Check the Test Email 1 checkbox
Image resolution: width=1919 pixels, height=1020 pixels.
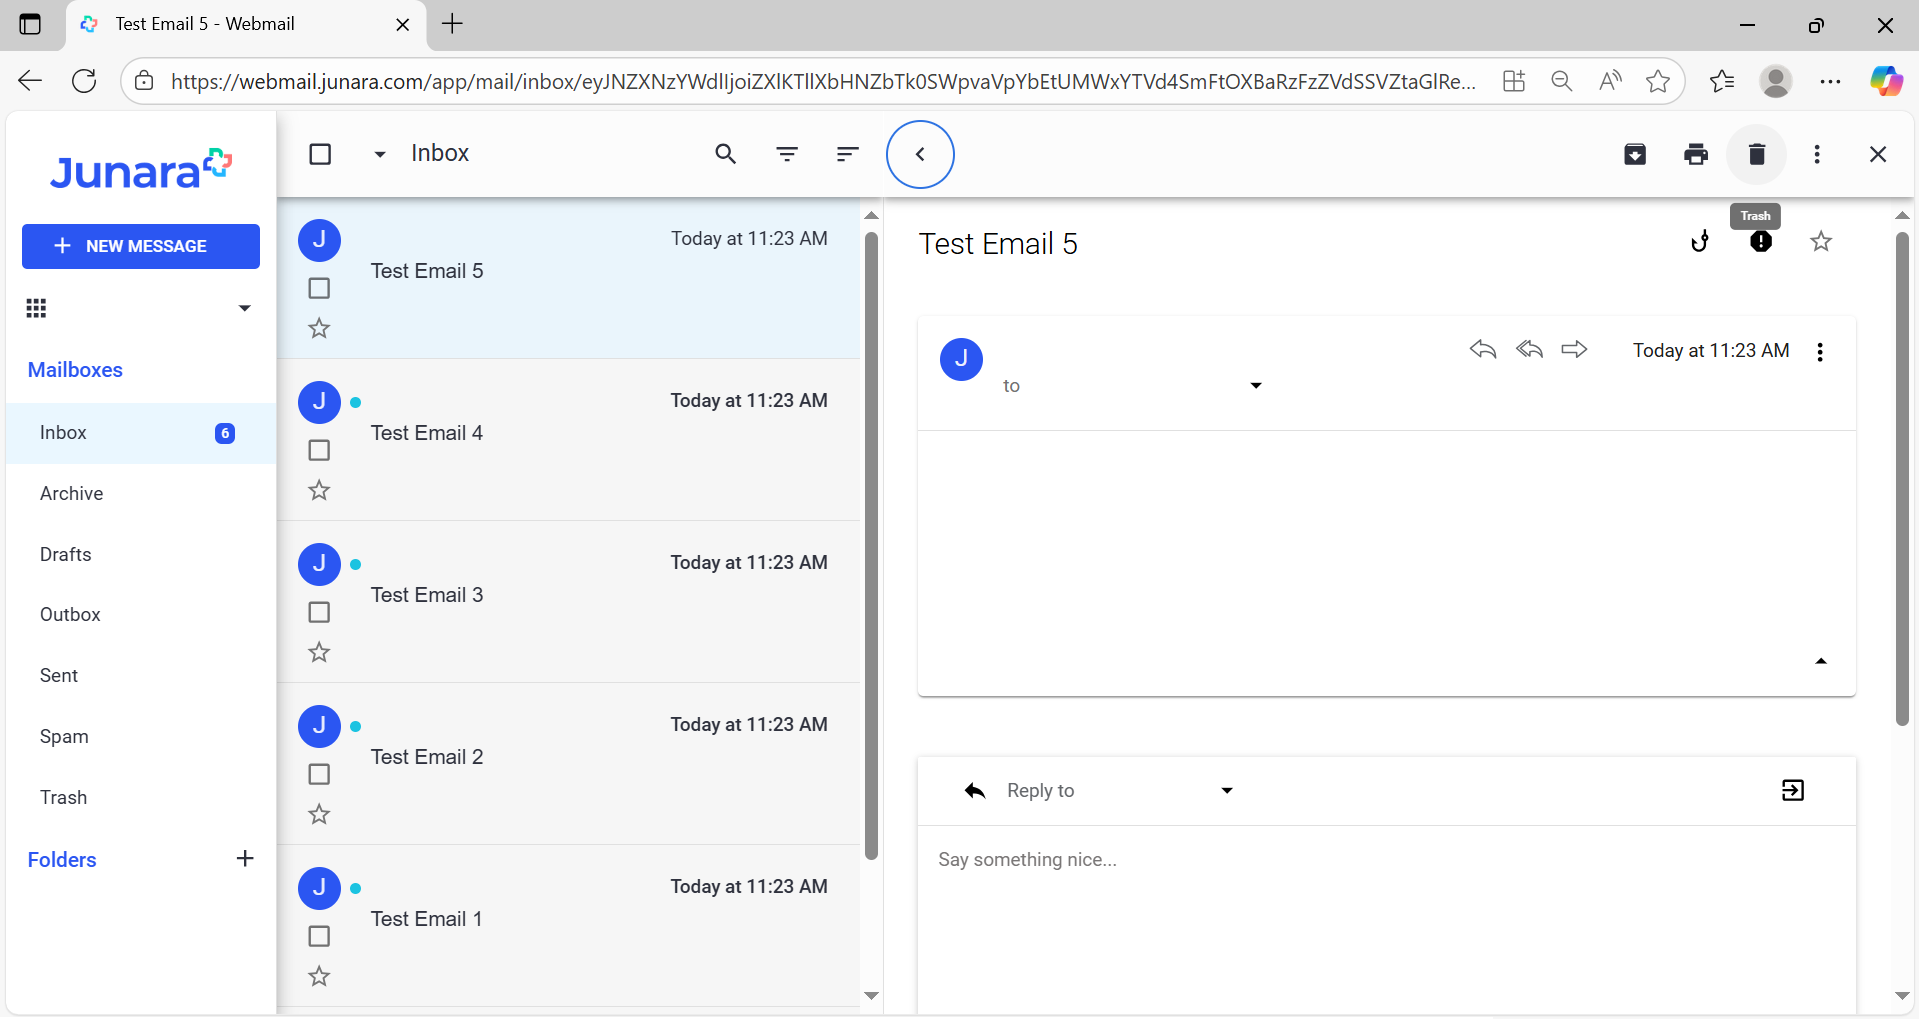coord(319,936)
